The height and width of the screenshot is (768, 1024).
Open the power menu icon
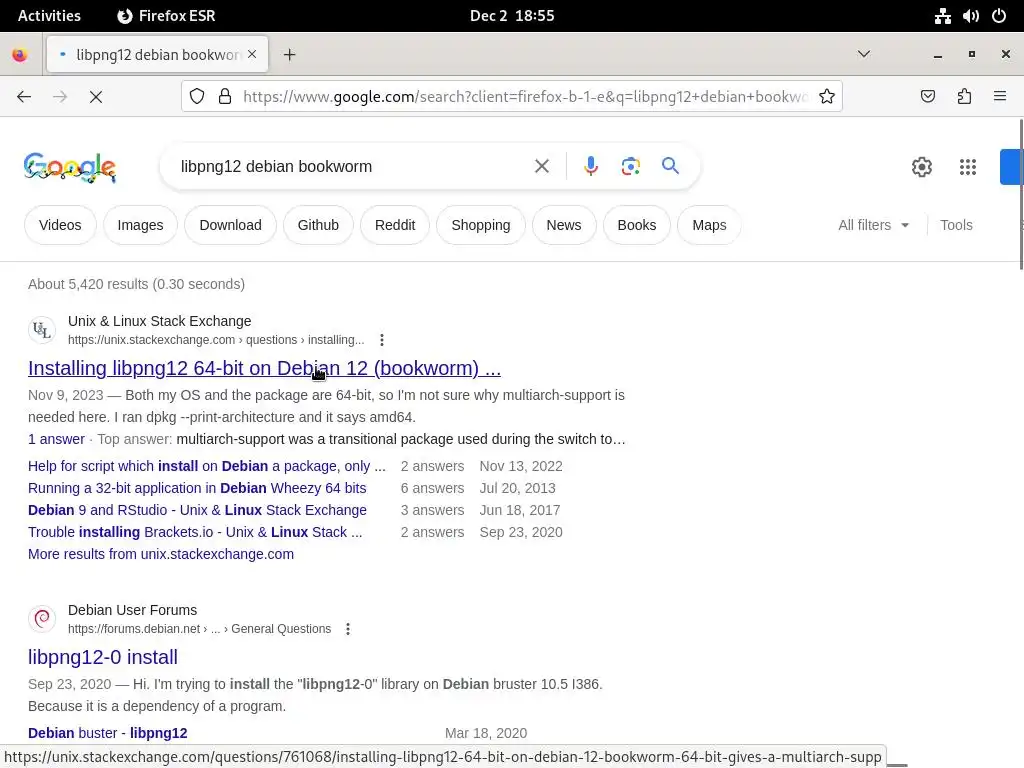(999, 16)
